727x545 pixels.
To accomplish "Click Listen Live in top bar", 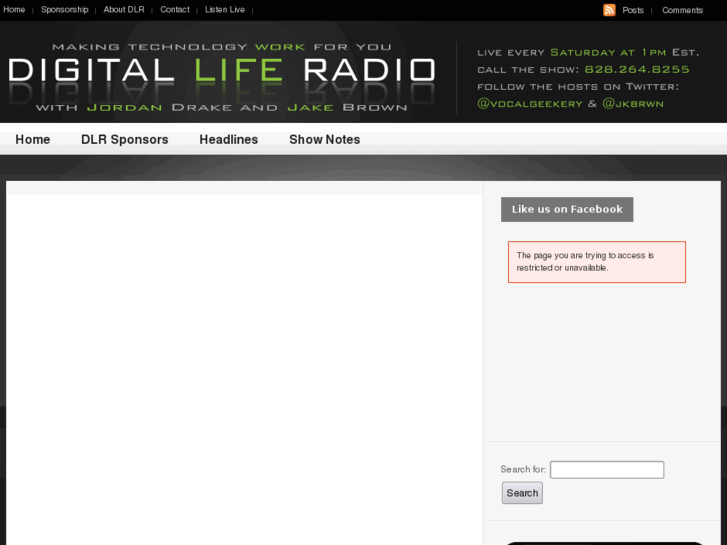I will tap(225, 9).
